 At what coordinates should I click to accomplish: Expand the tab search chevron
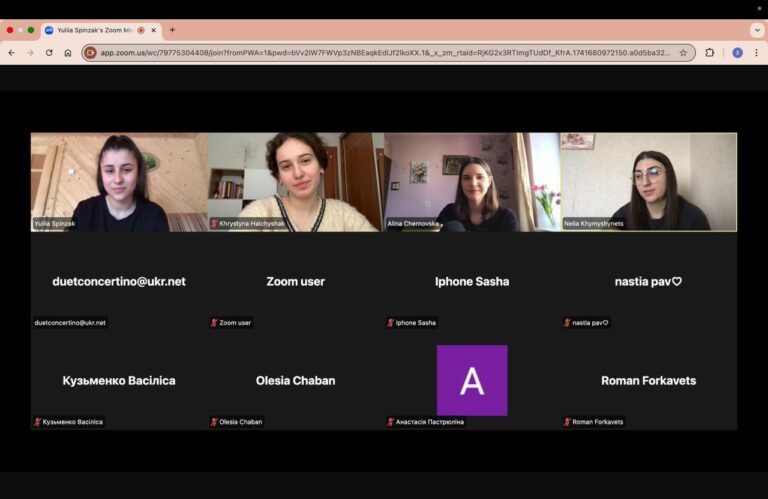point(757,30)
